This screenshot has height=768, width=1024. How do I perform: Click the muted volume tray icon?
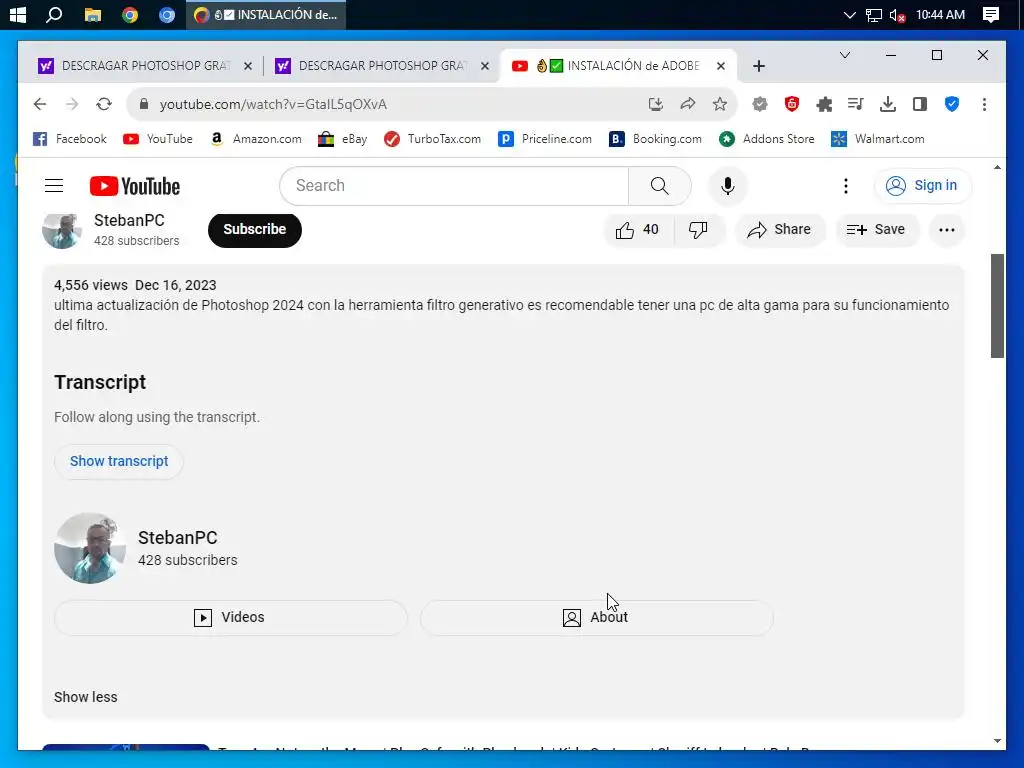897,15
